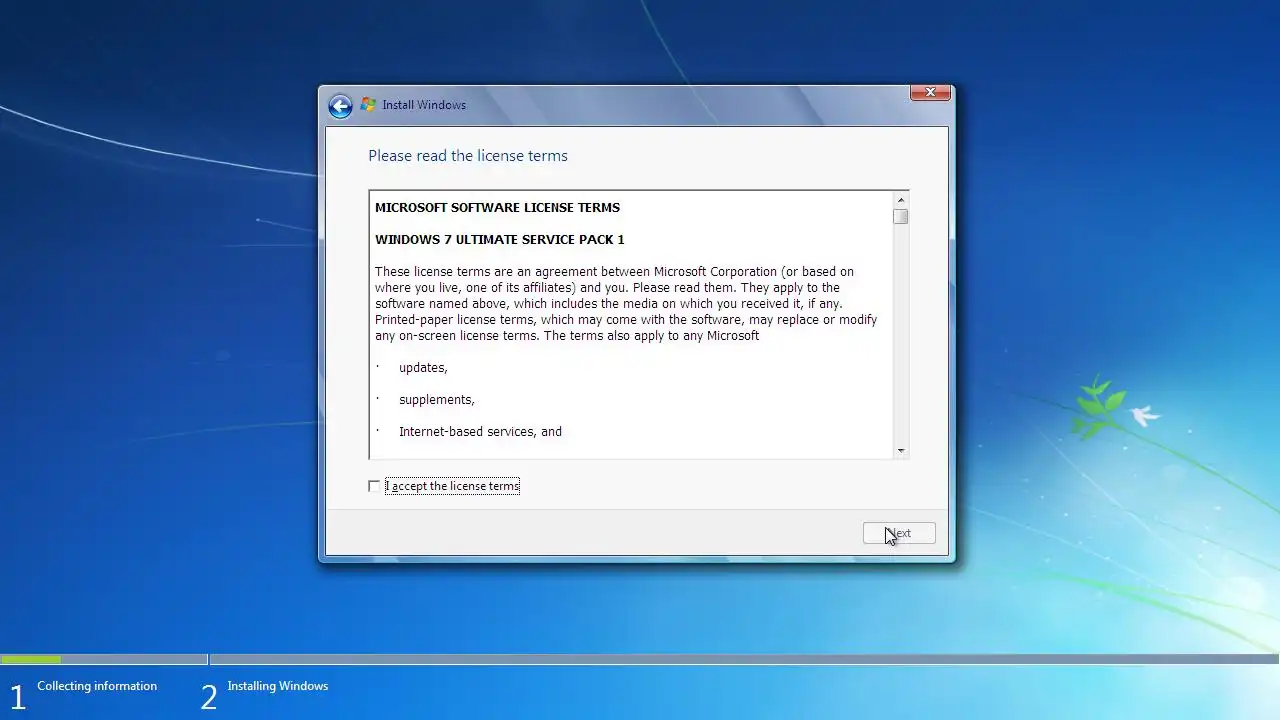Click 'WINDOWS 7 ULTIMATE SERVICE PACK 1' text
Screen dimensions: 1280x720
click(x=499, y=240)
